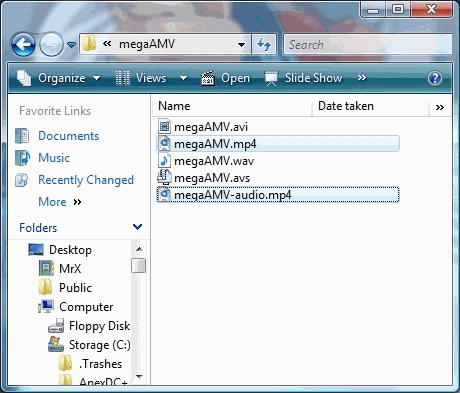Click the megaAMV.wav music note icon
Image resolution: width=460 pixels, height=393 pixels.
pyautogui.click(x=164, y=161)
